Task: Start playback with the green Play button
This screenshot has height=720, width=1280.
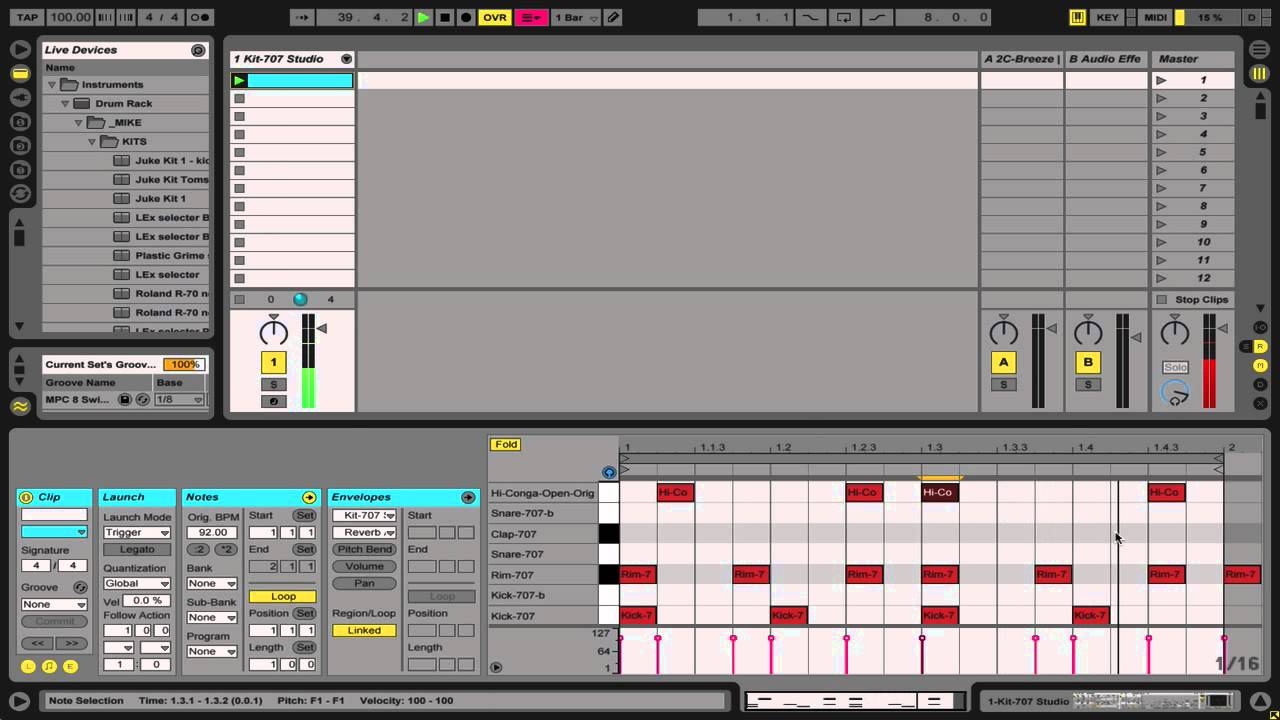Action: (x=424, y=17)
